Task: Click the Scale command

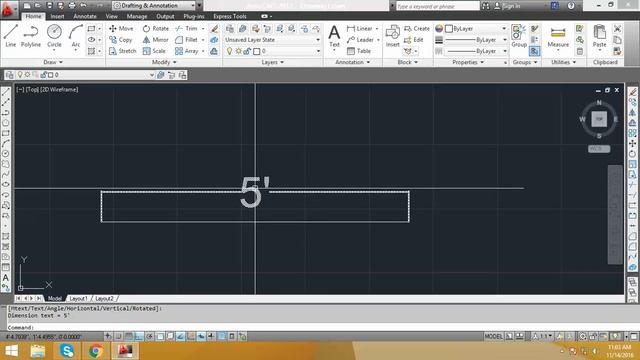Action: click(x=154, y=51)
